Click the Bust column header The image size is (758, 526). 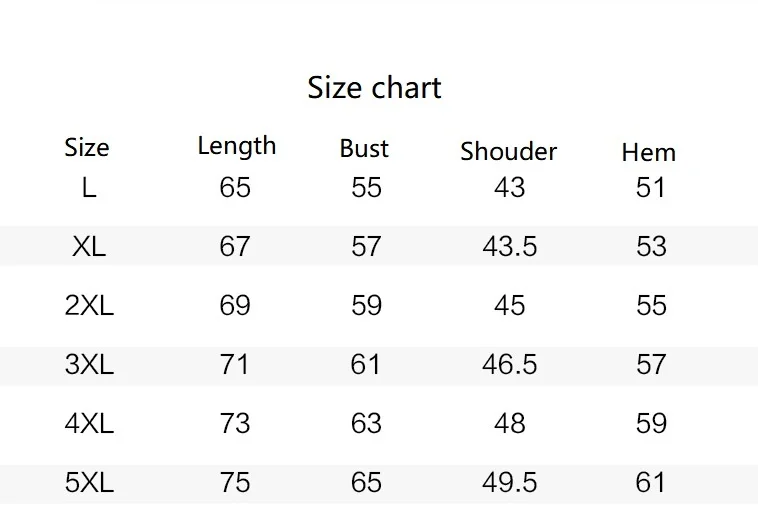click(x=364, y=149)
